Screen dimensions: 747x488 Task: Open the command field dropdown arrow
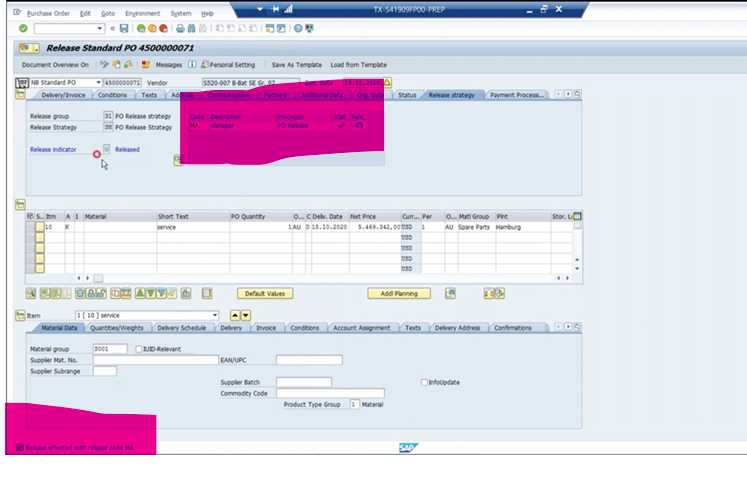point(100,29)
